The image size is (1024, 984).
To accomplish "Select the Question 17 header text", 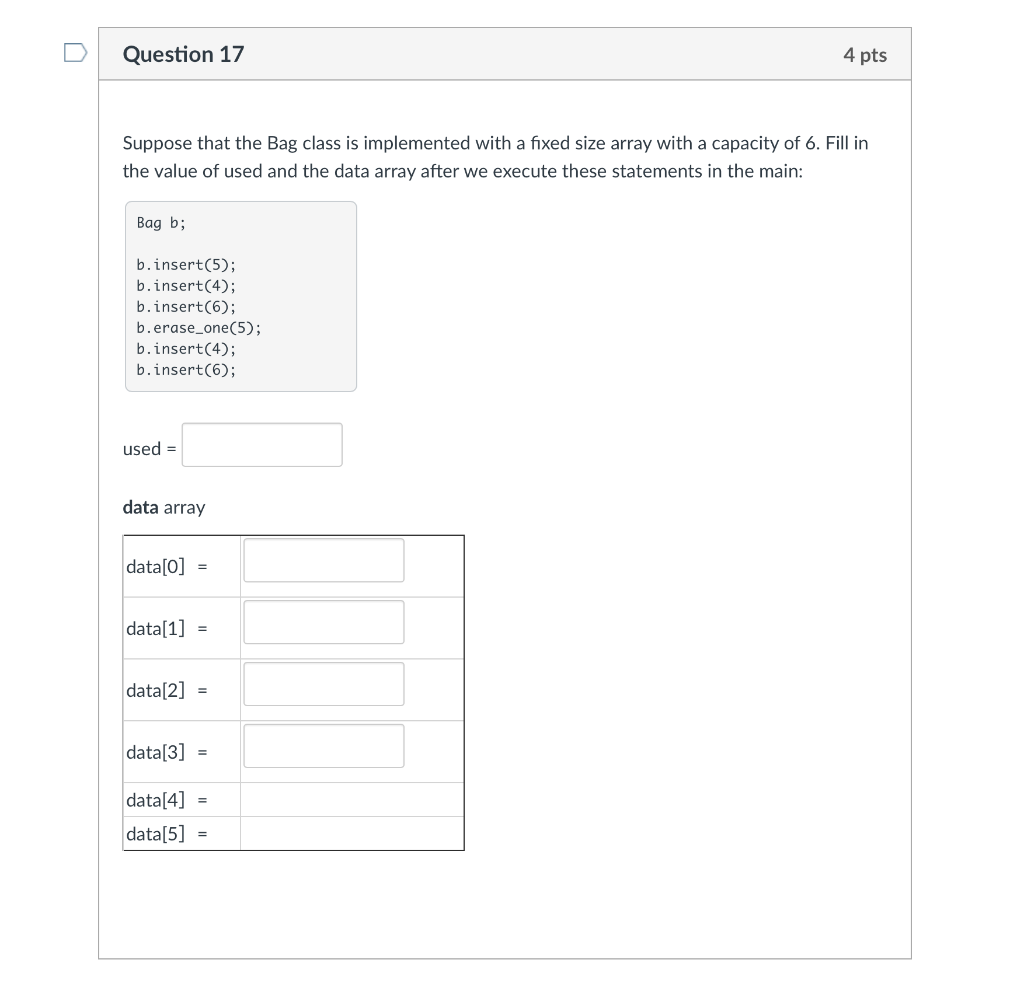I will [183, 55].
